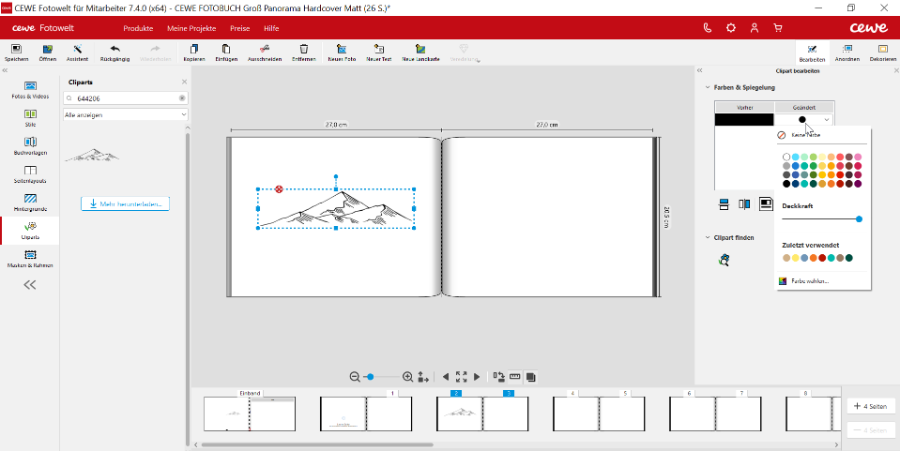Open the Produkte menu
The width and height of the screenshot is (900, 451).
(x=138, y=28)
